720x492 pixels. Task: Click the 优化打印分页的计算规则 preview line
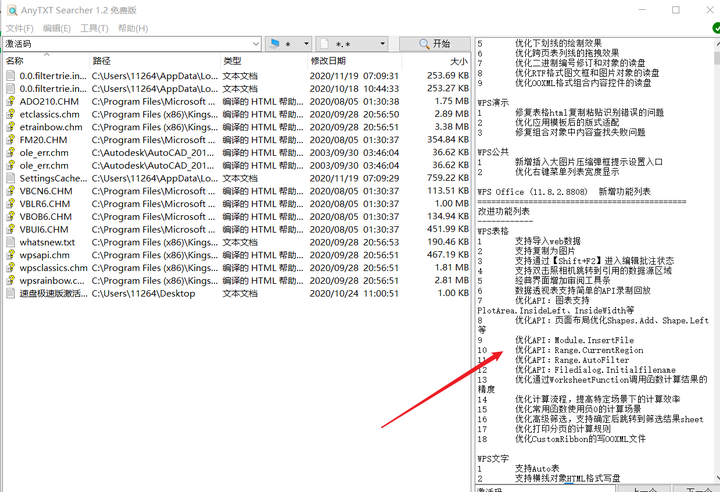click(x=563, y=429)
